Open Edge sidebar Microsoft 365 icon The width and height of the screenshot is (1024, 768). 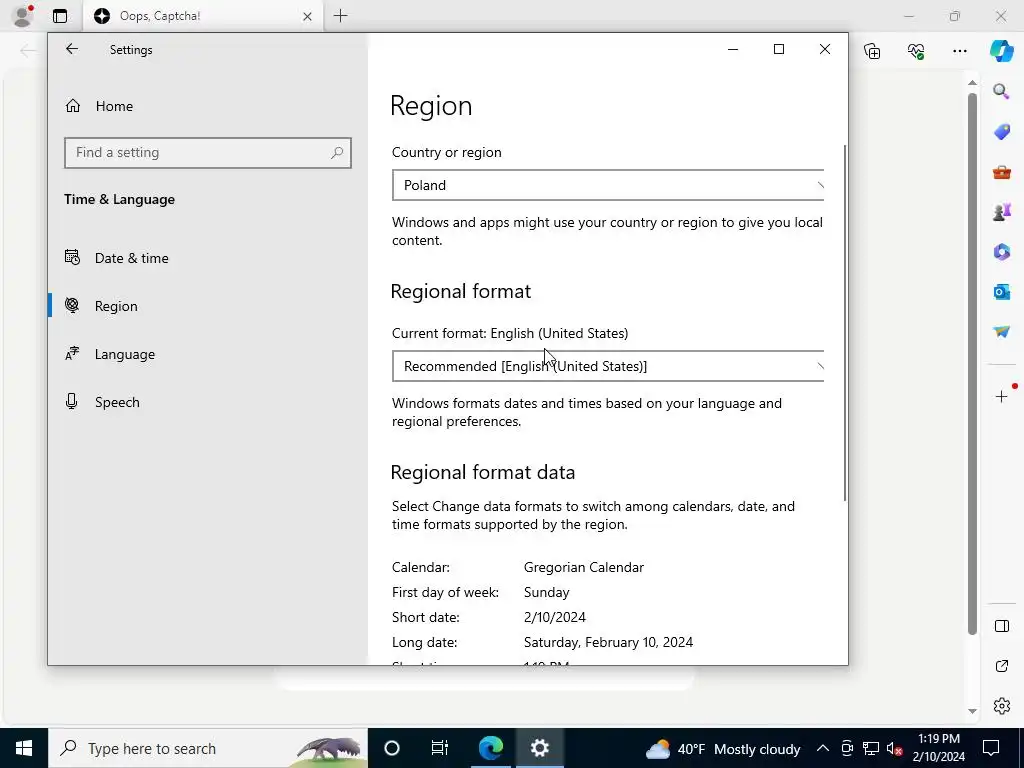point(1001,252)
